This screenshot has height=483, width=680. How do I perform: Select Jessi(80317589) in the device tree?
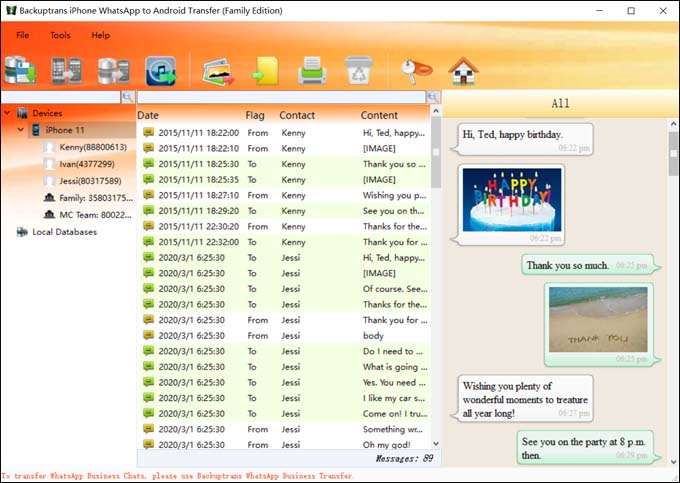tap(90, 181)
